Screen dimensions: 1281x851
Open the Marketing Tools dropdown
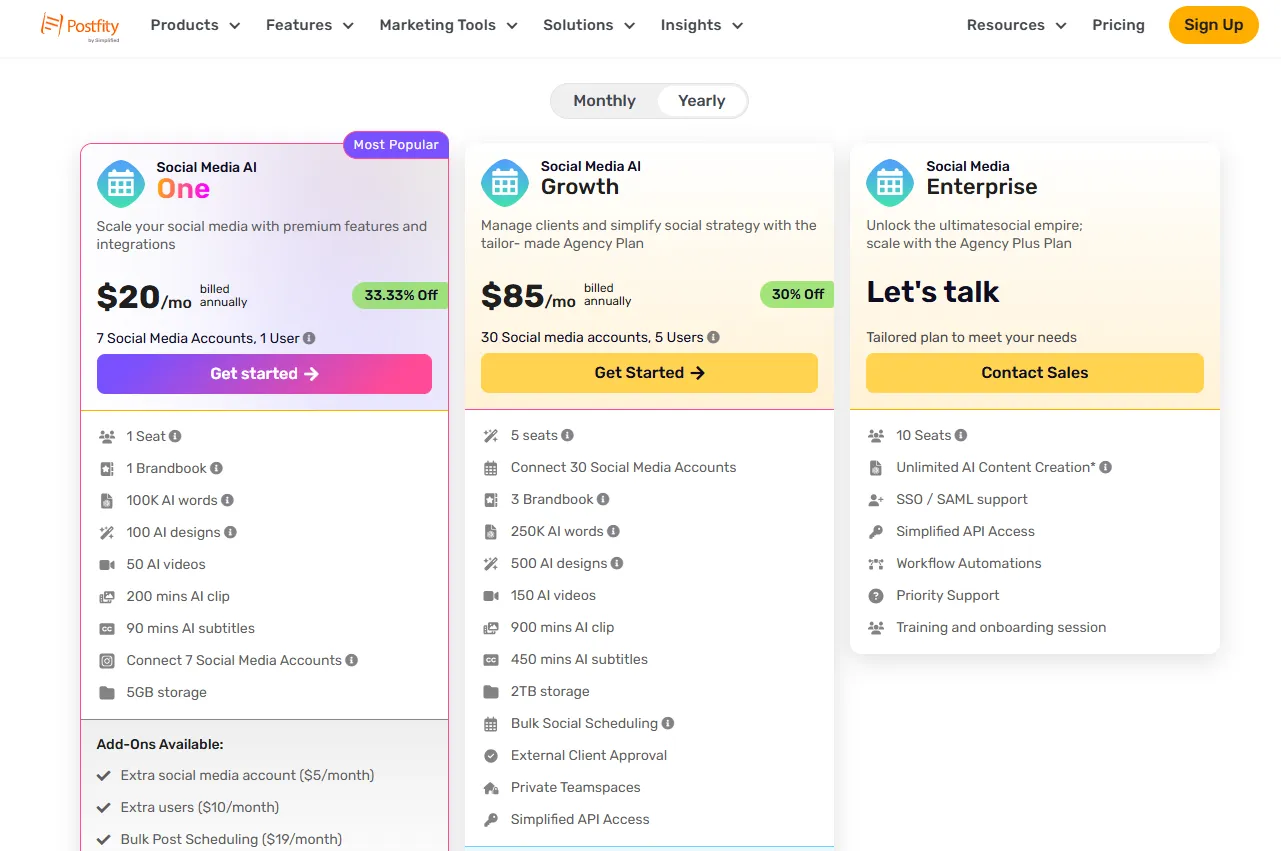click(449, 25)
